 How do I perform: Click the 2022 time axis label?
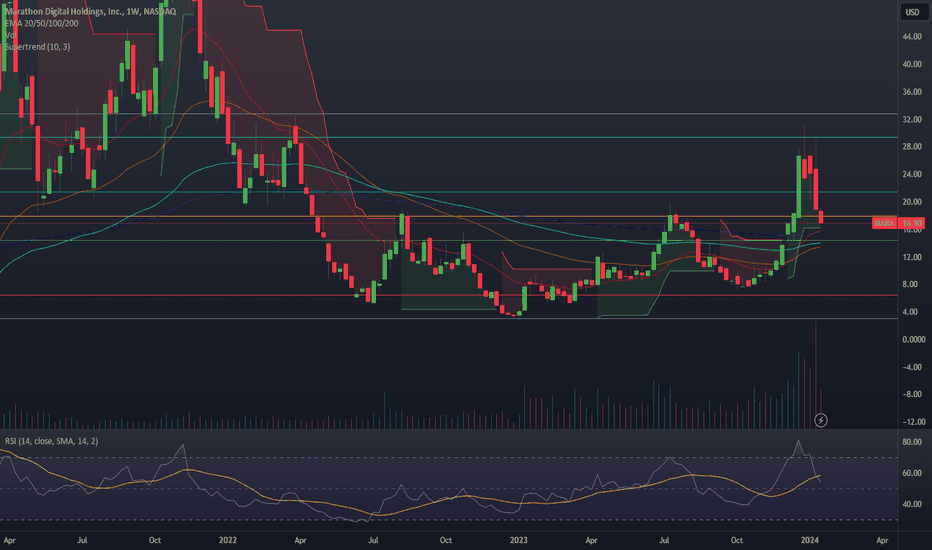pyautogui.click(x=228, y=540)
